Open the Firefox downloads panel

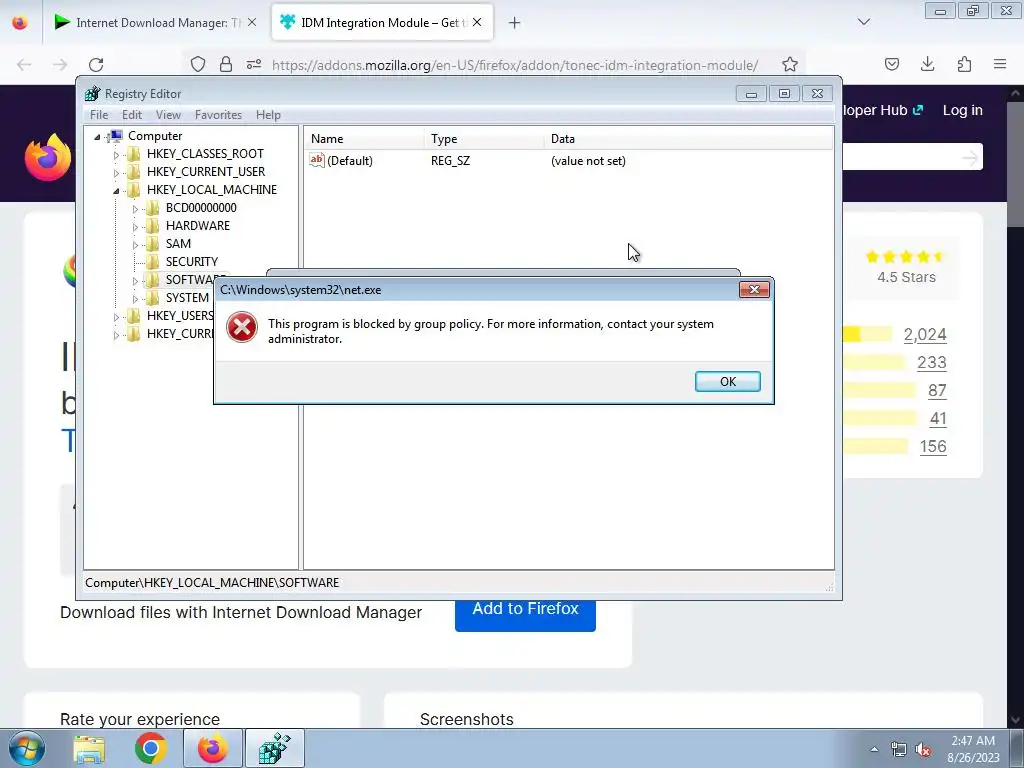[x=927, y=64]
